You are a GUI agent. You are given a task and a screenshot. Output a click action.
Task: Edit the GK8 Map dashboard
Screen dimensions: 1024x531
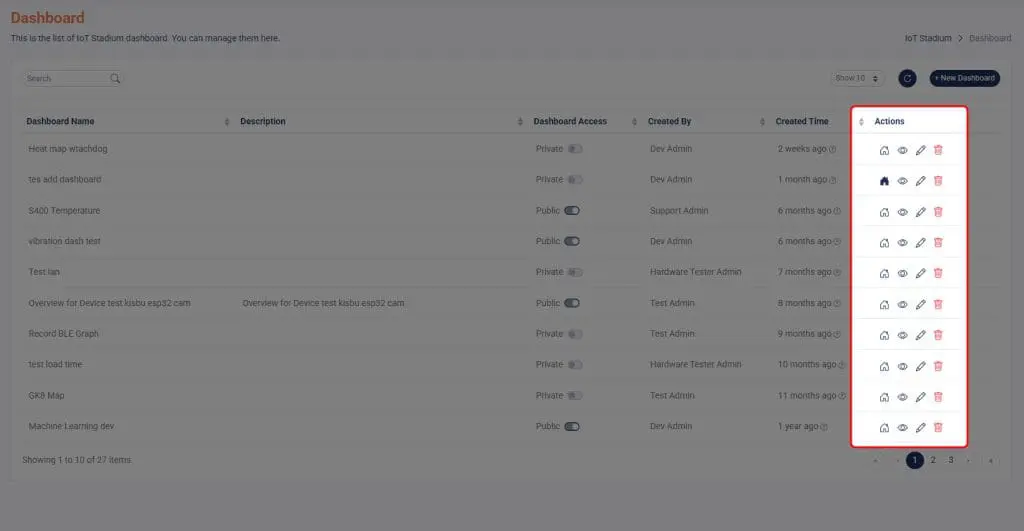click(920, 397)
